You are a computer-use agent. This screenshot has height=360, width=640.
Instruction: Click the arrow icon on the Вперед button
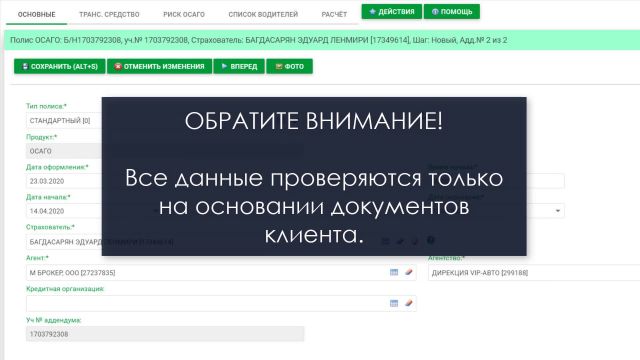click(224, 66)
